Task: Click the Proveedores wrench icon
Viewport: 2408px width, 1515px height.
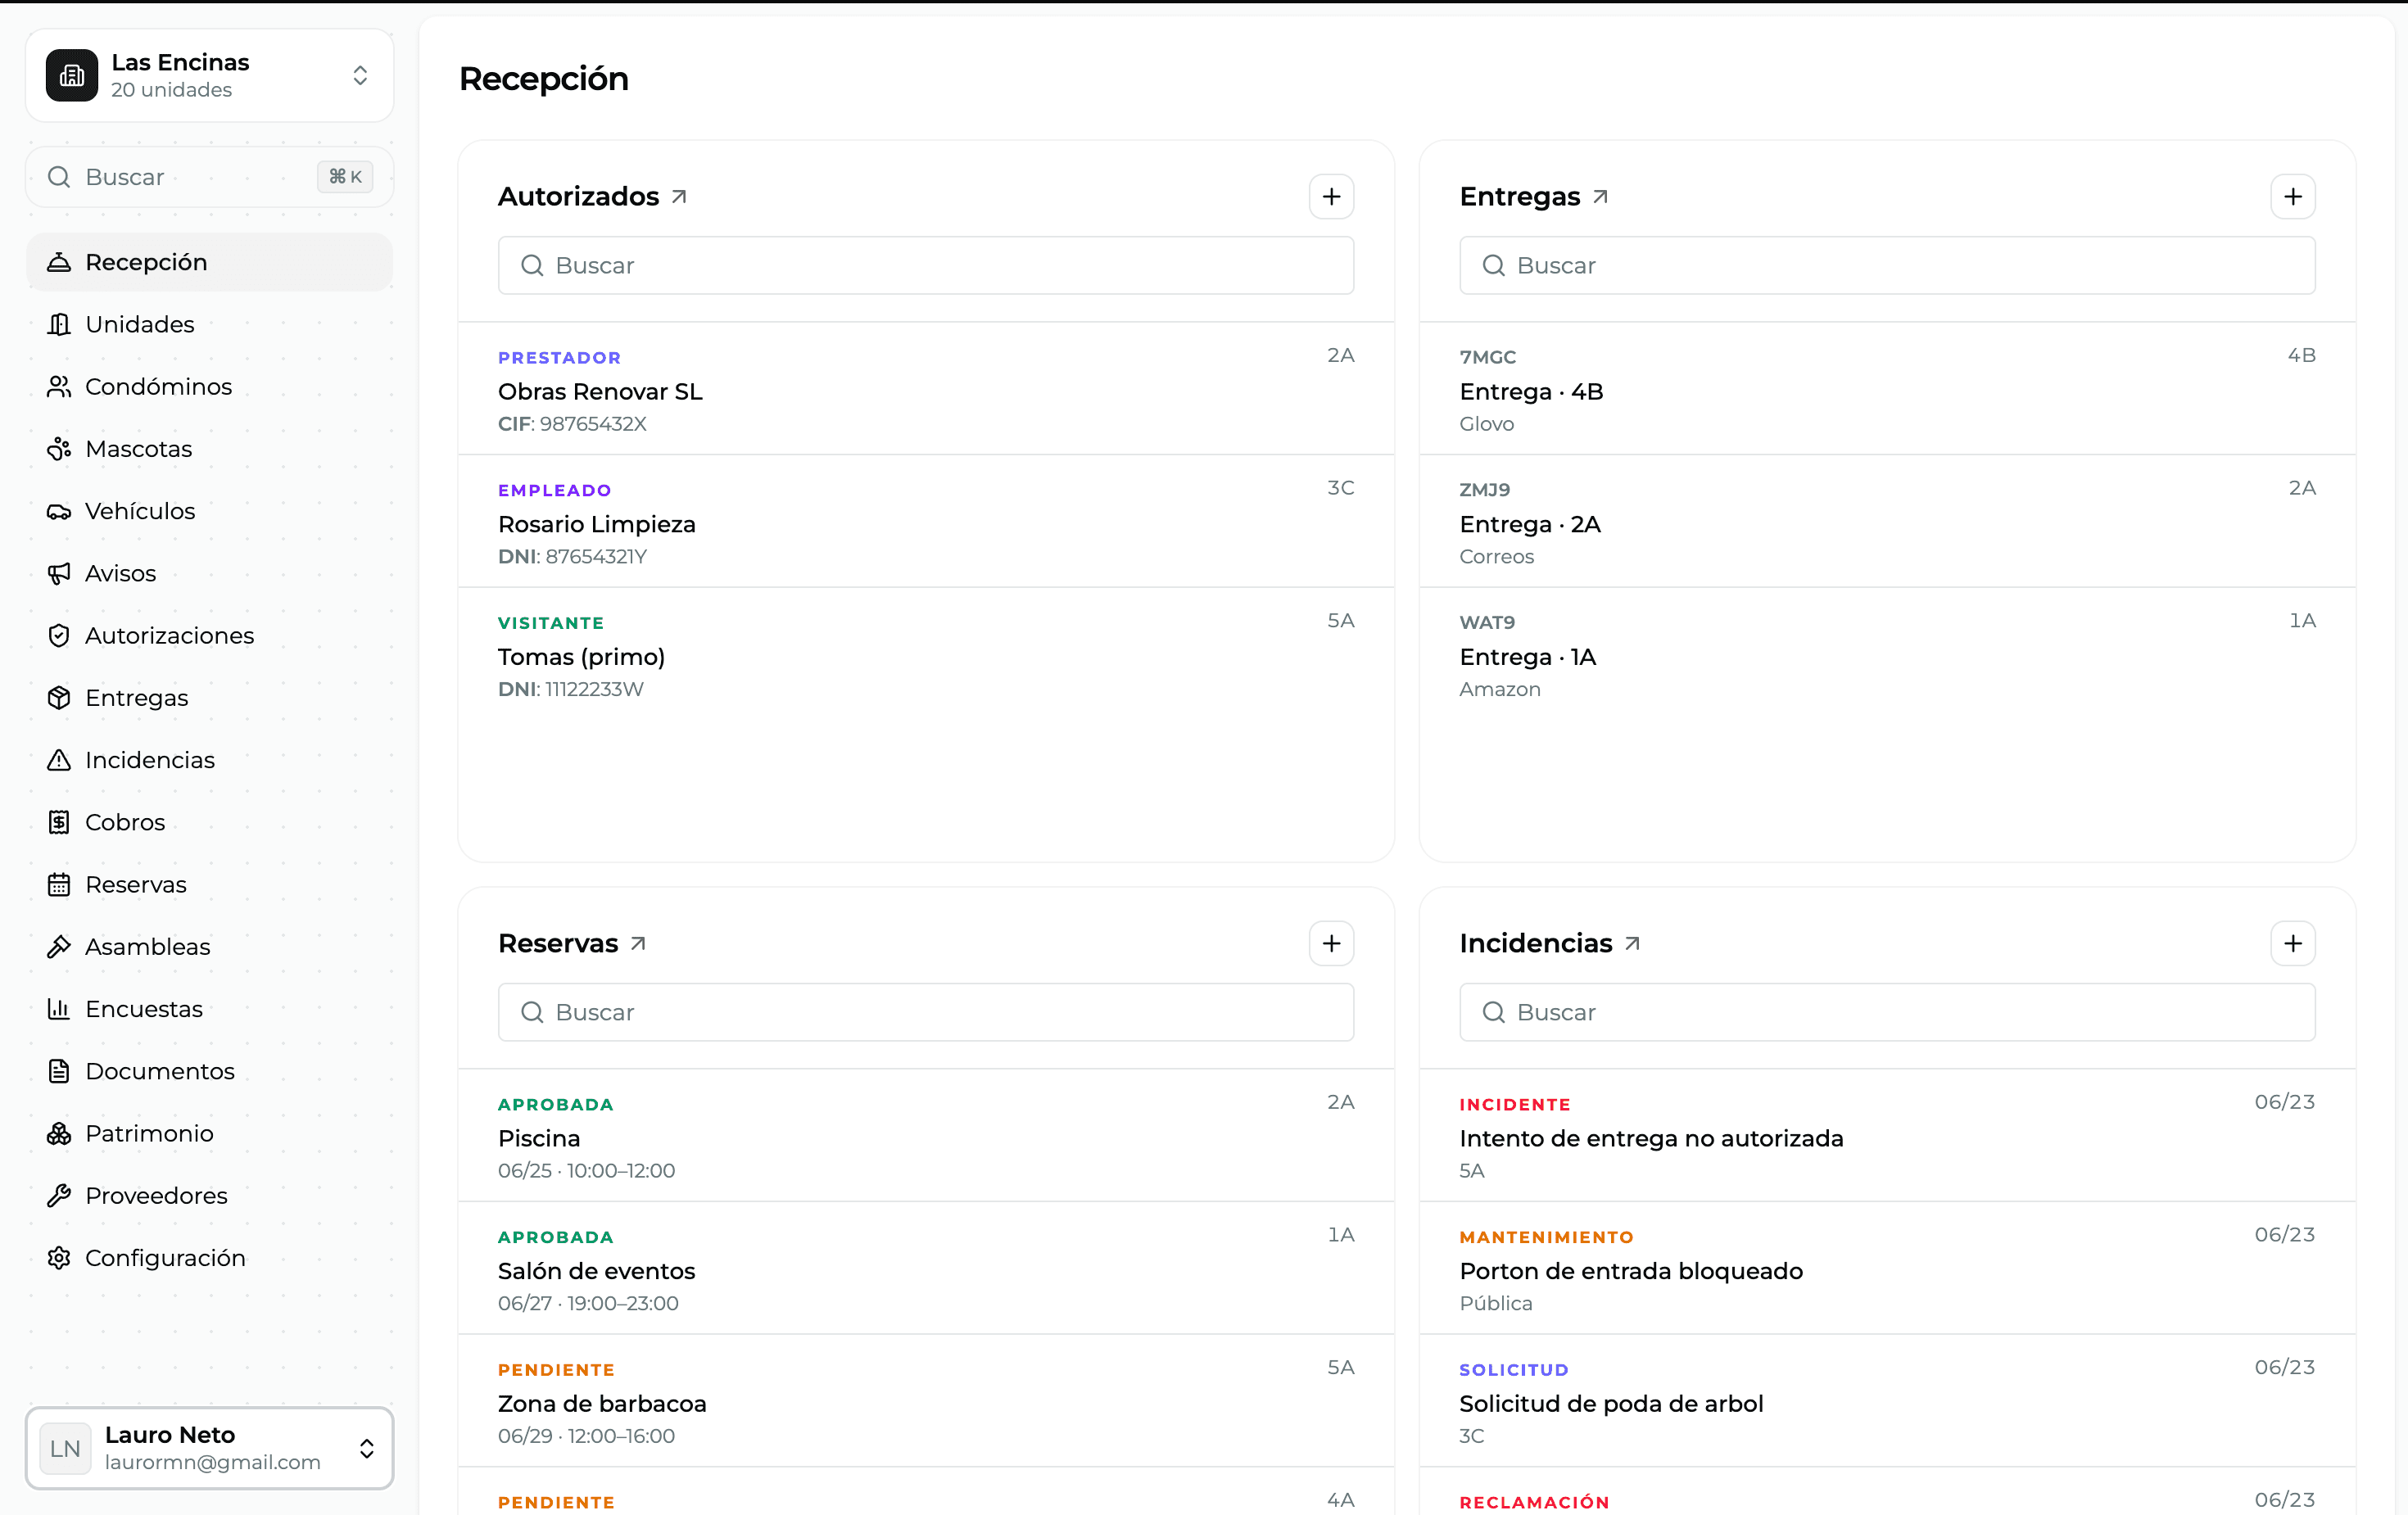Action: coord(59,1195)
